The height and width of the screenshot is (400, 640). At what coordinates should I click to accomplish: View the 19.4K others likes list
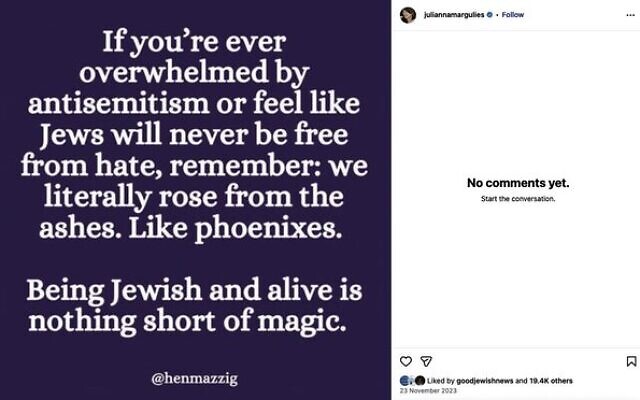coord(551,381)
